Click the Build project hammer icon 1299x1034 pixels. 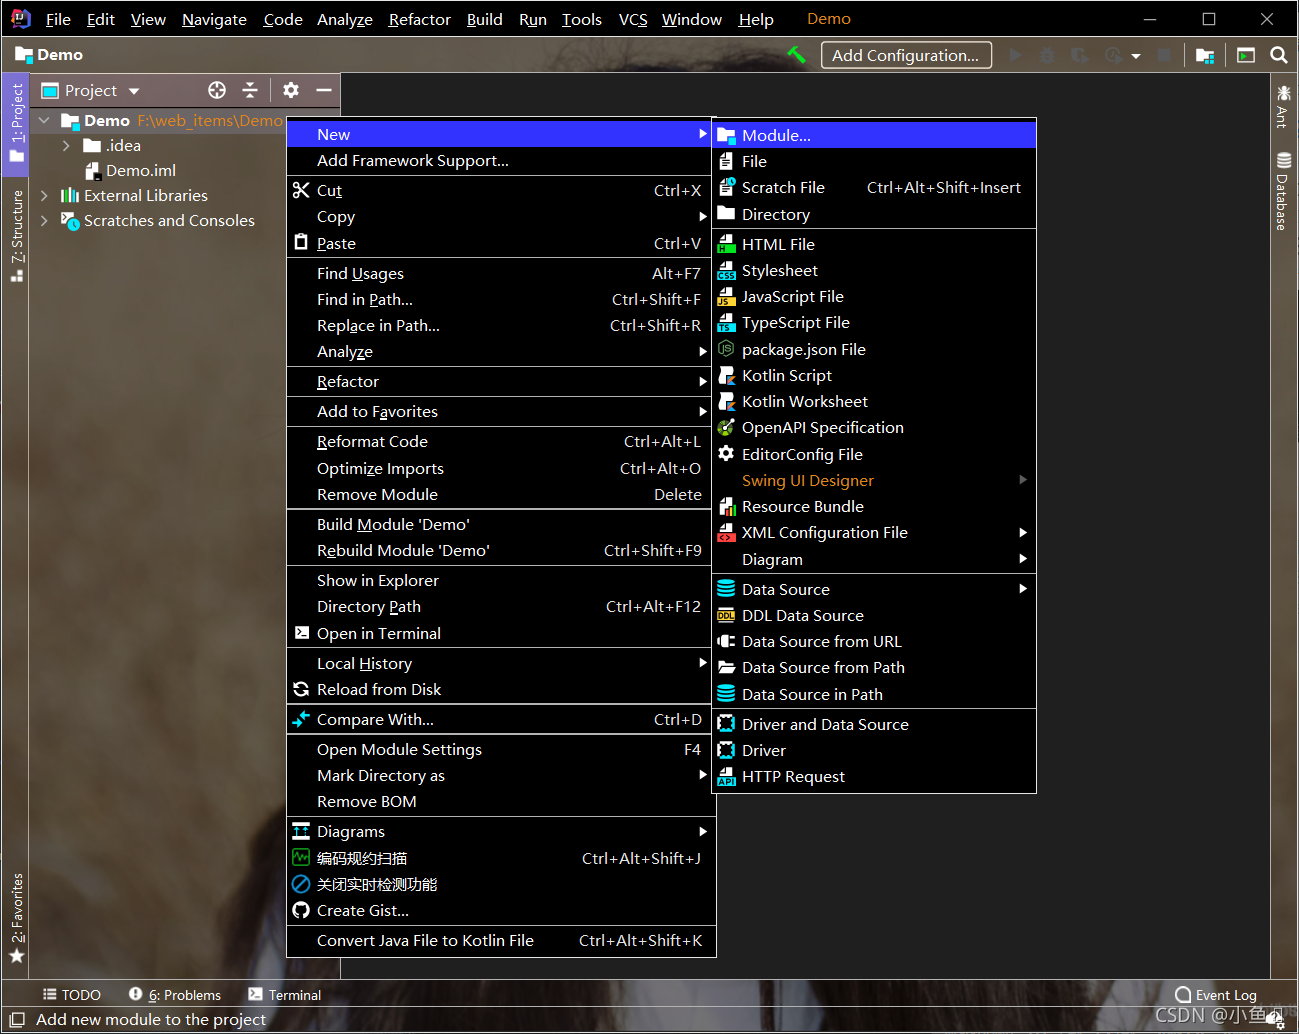pos(796,55)
